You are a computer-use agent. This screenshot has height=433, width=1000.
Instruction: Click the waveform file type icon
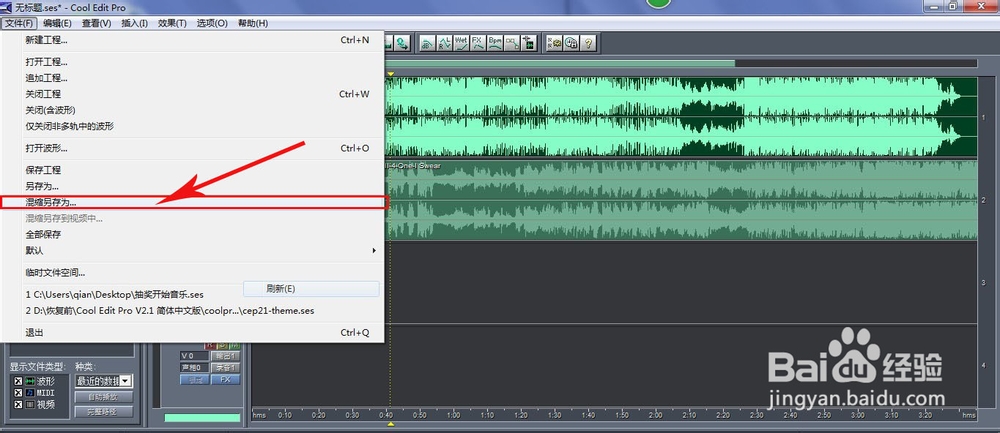click(30, 381)
